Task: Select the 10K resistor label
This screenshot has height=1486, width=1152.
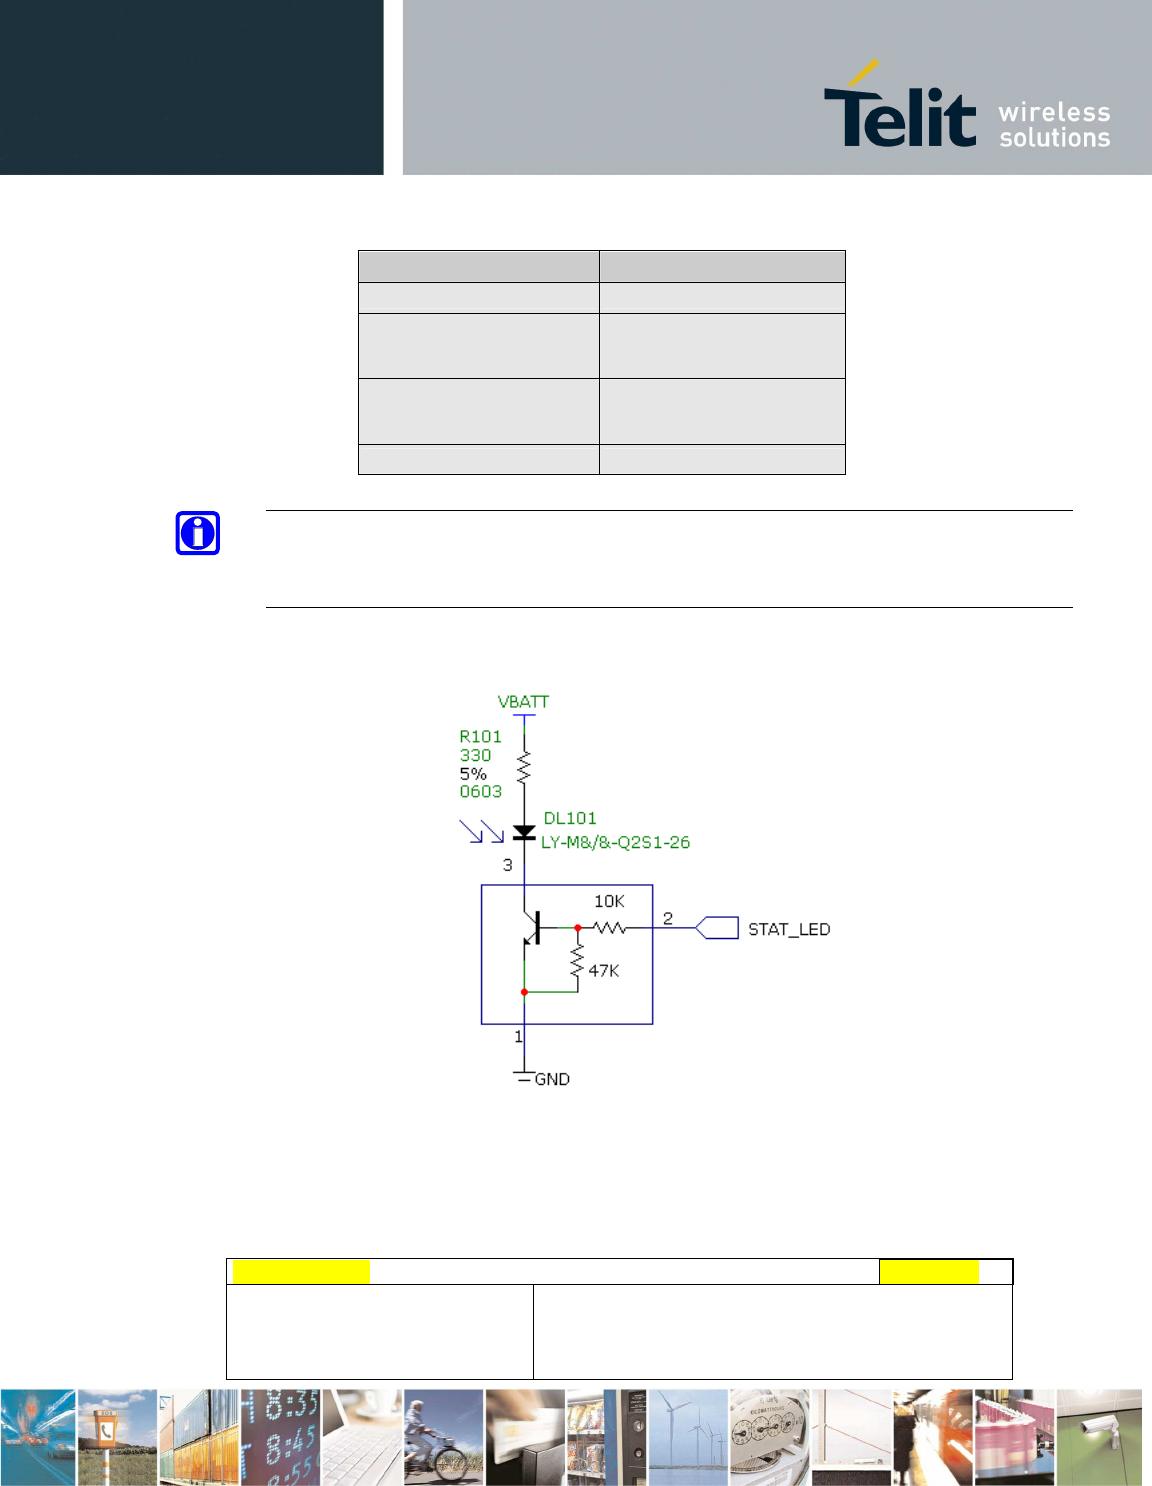Action: [609, 902]
